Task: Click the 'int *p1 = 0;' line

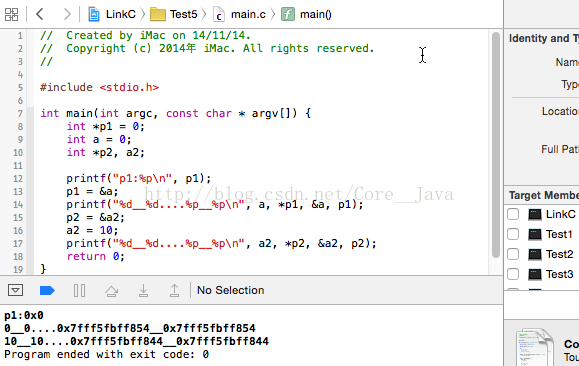Action: [x=106, y=126]
